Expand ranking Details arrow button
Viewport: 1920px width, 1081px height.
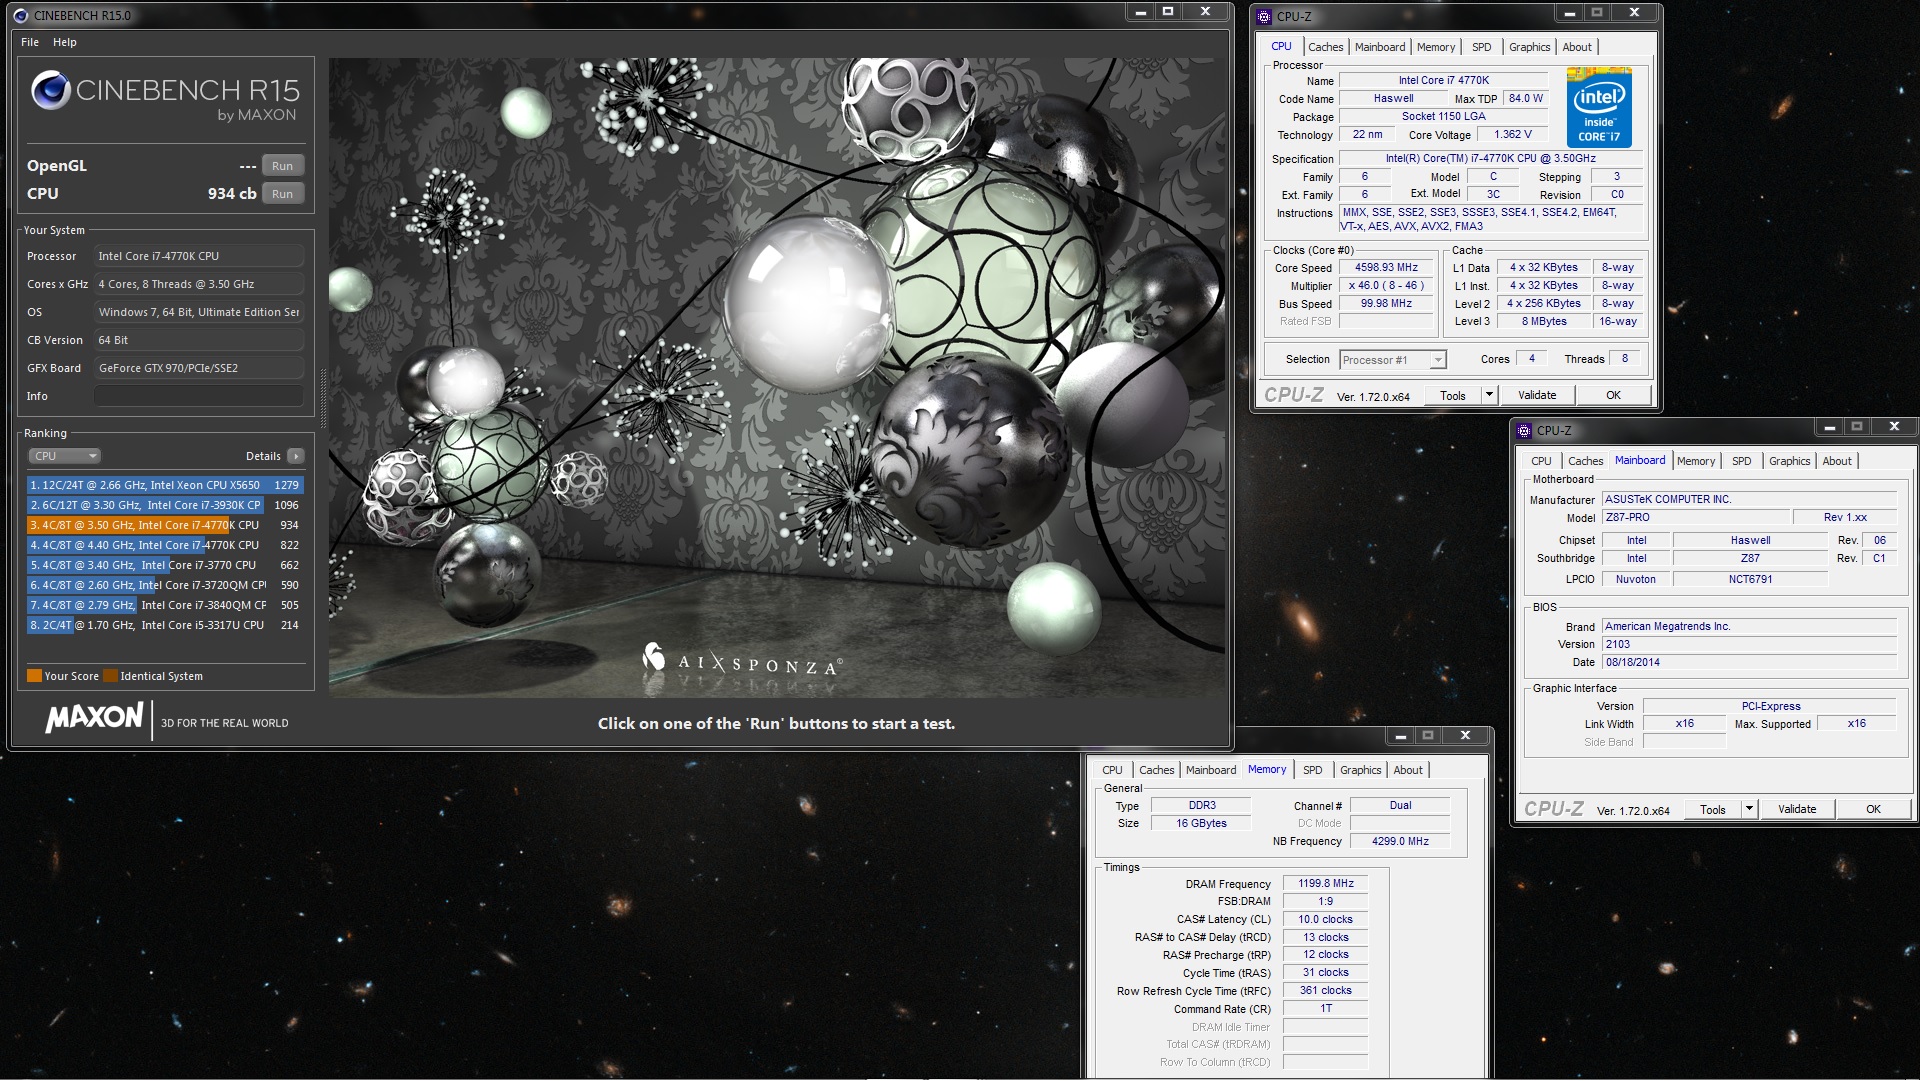[296, 456]
